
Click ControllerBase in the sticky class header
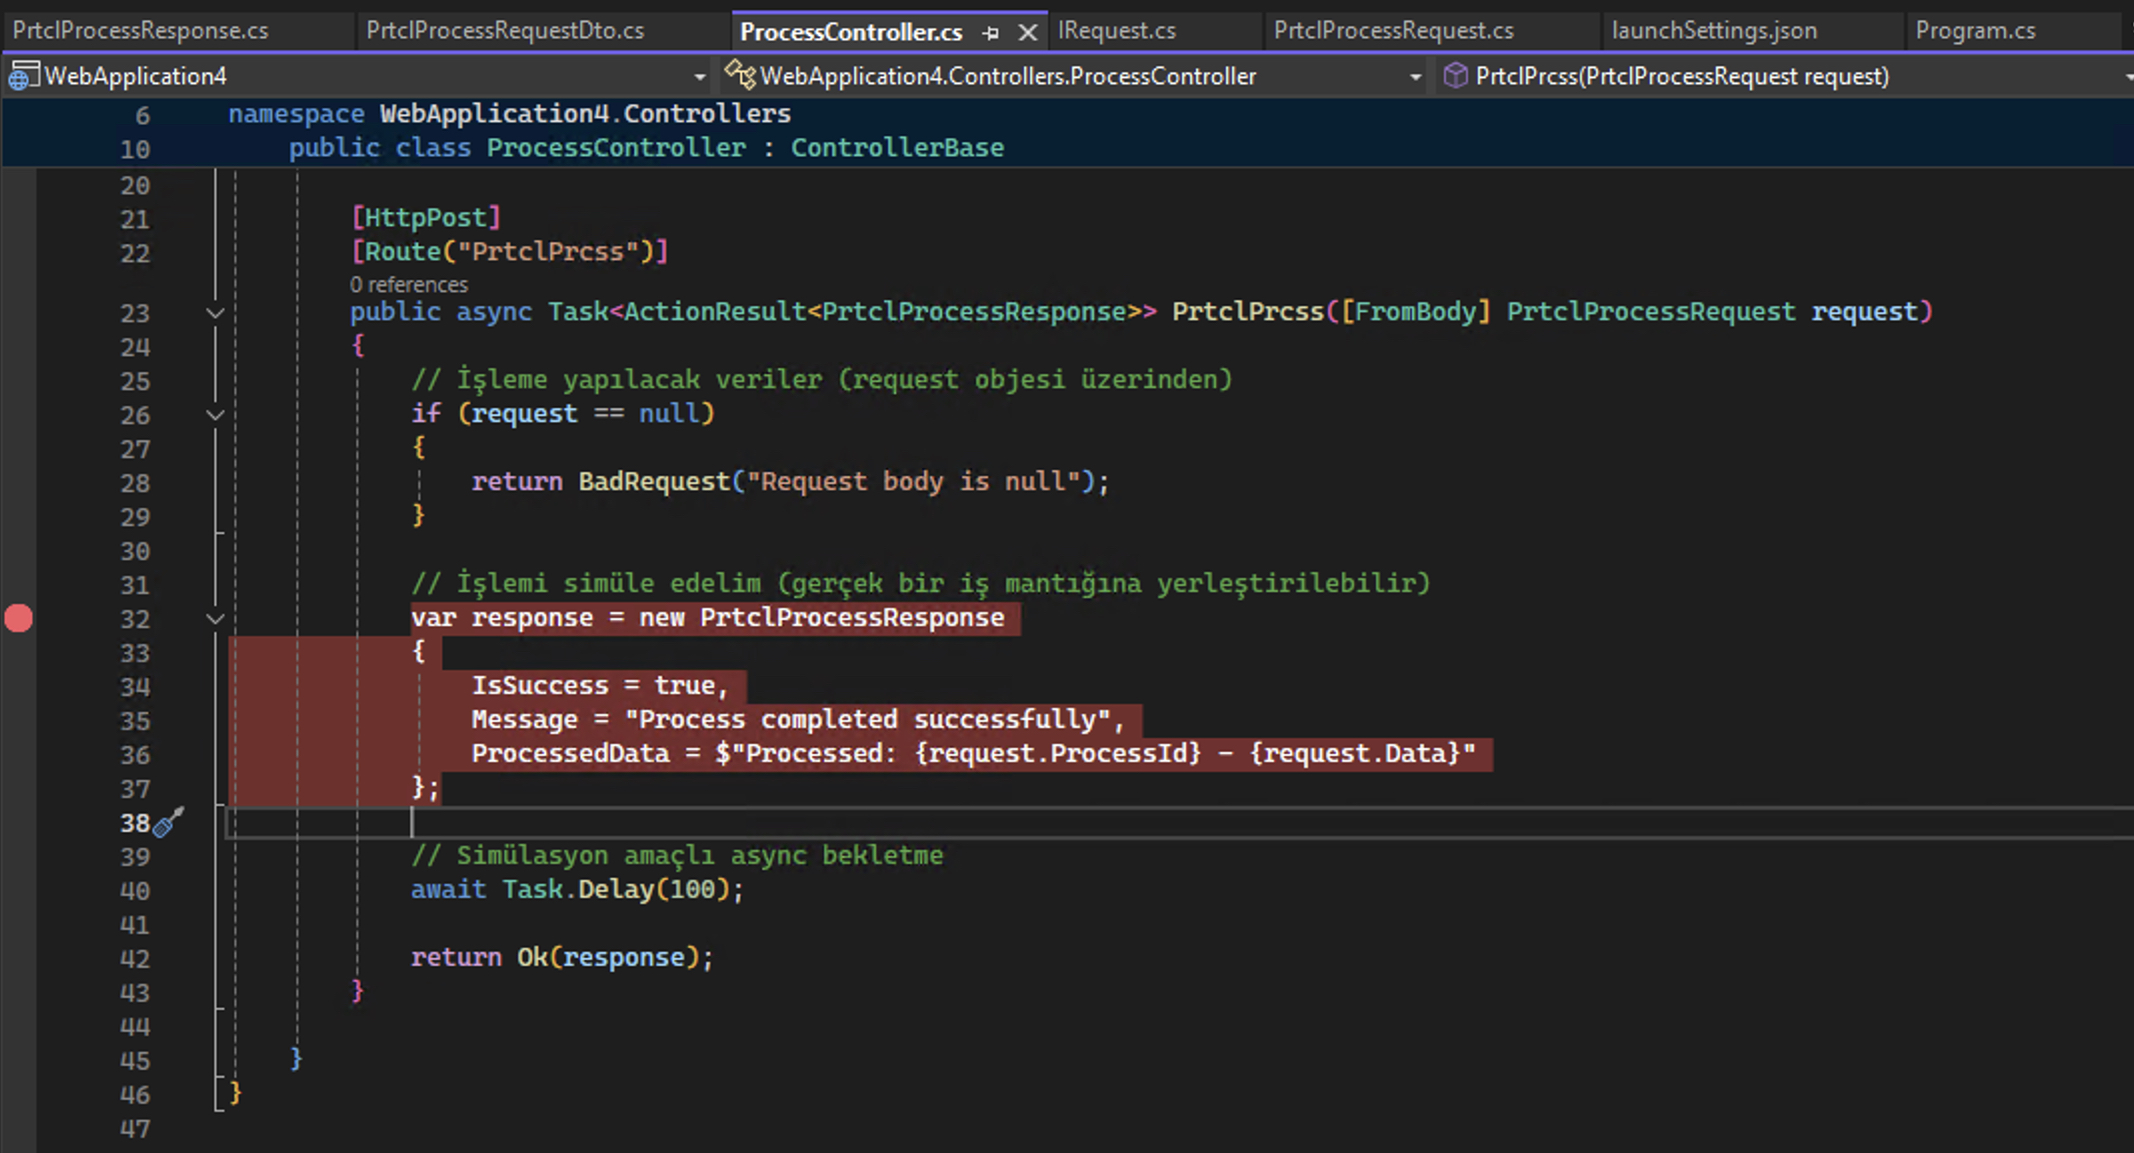pos(897,147)
